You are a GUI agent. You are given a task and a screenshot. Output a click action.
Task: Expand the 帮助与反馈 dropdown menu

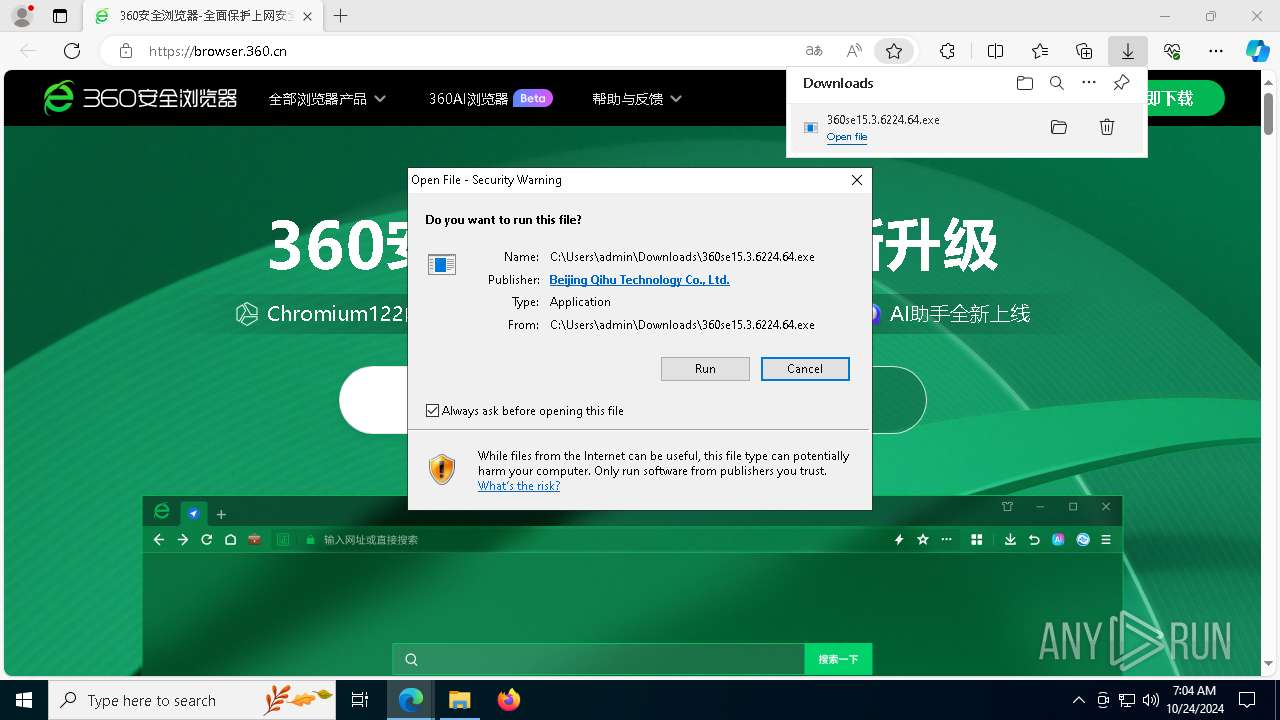pyautogui.click(x=637, y=99)
